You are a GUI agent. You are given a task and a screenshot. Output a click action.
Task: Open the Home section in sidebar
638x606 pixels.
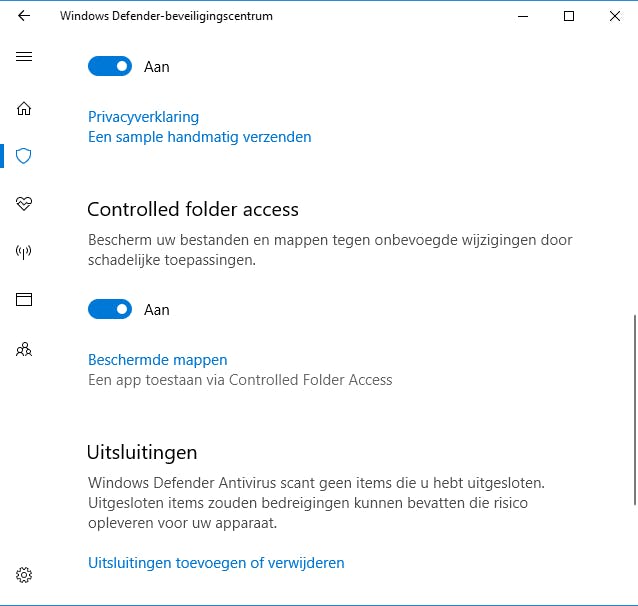(24, 108)
